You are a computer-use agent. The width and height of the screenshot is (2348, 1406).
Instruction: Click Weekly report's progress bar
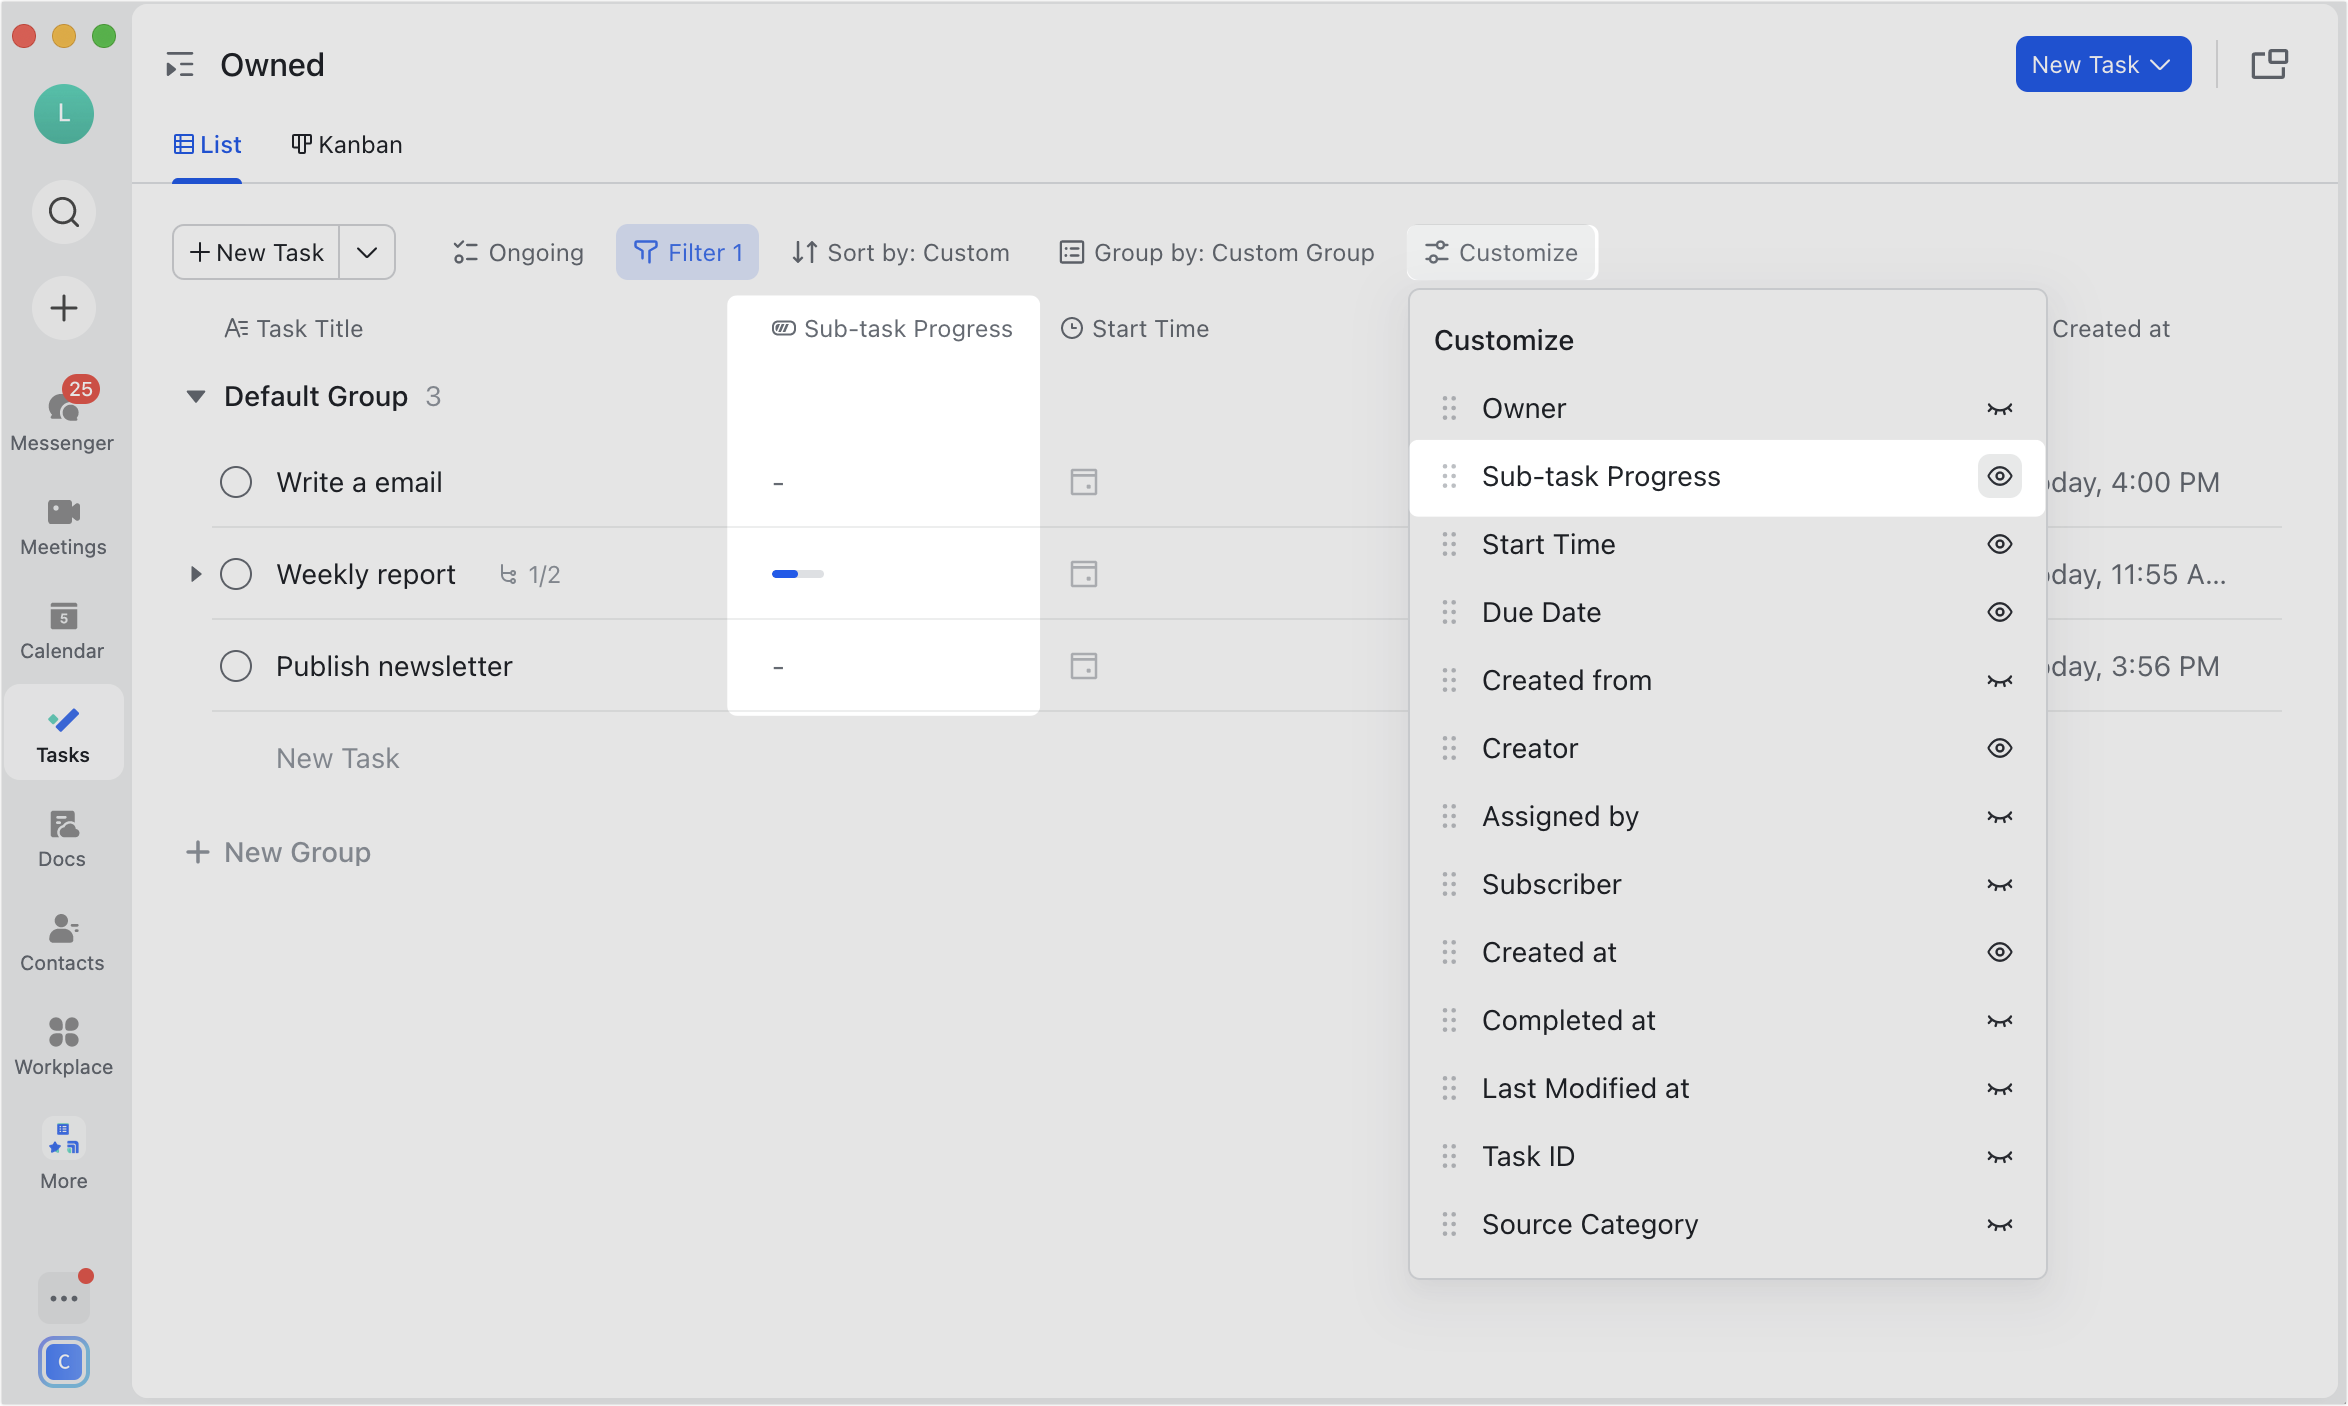797,574
